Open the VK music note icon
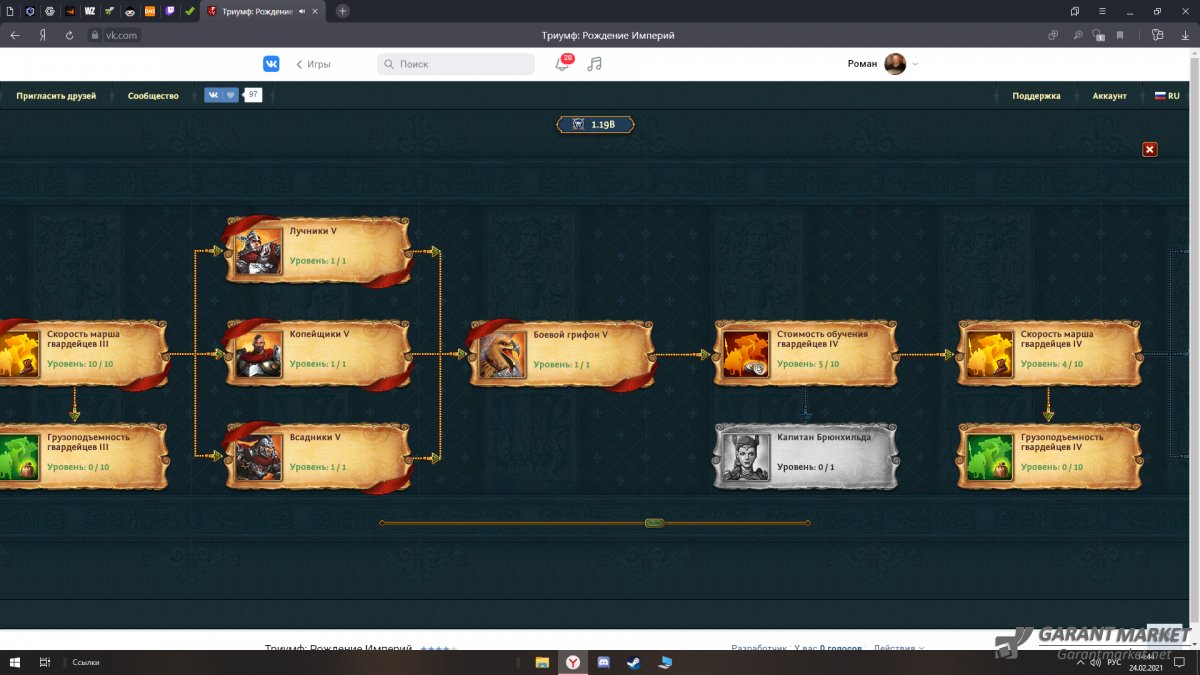The width and height of the screenshot is (1200, 675). click(x=595, y=64)
